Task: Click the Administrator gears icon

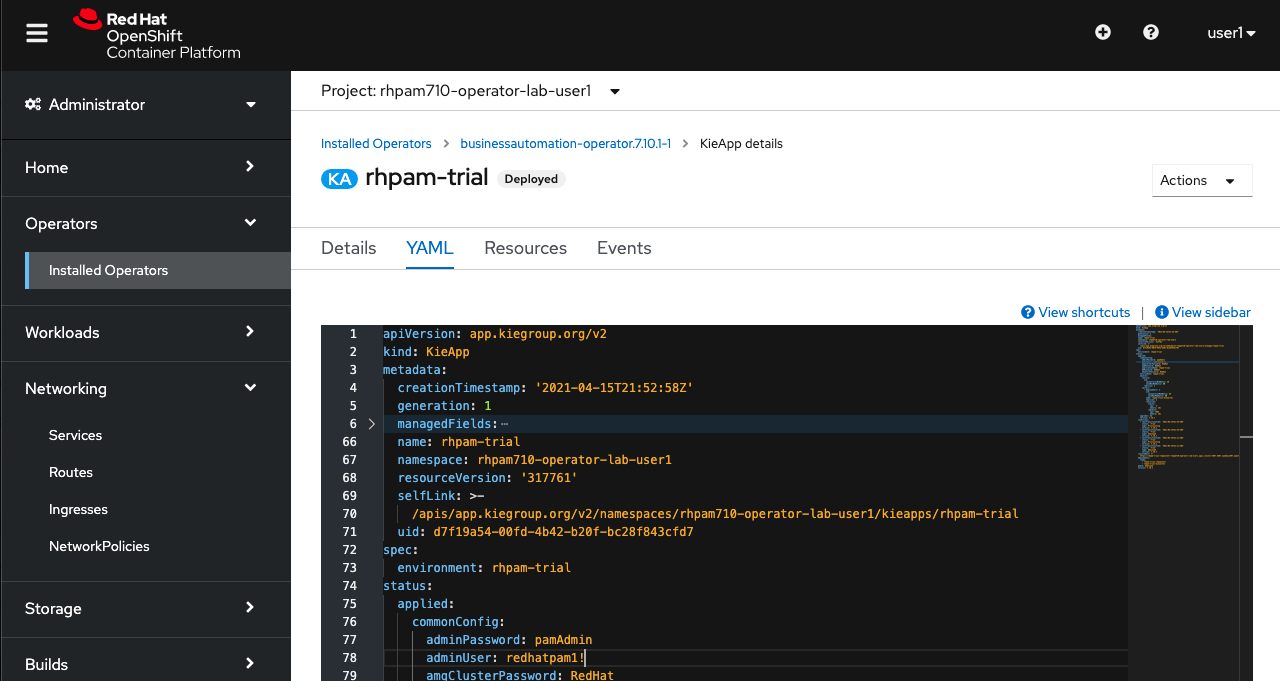Action: click(x=33, y=104)
